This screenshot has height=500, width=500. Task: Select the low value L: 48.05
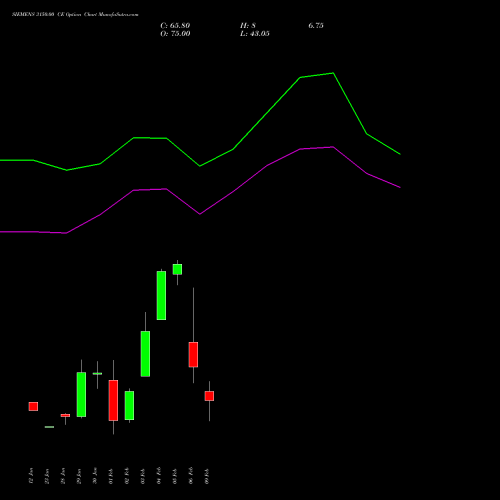[255, 34]
